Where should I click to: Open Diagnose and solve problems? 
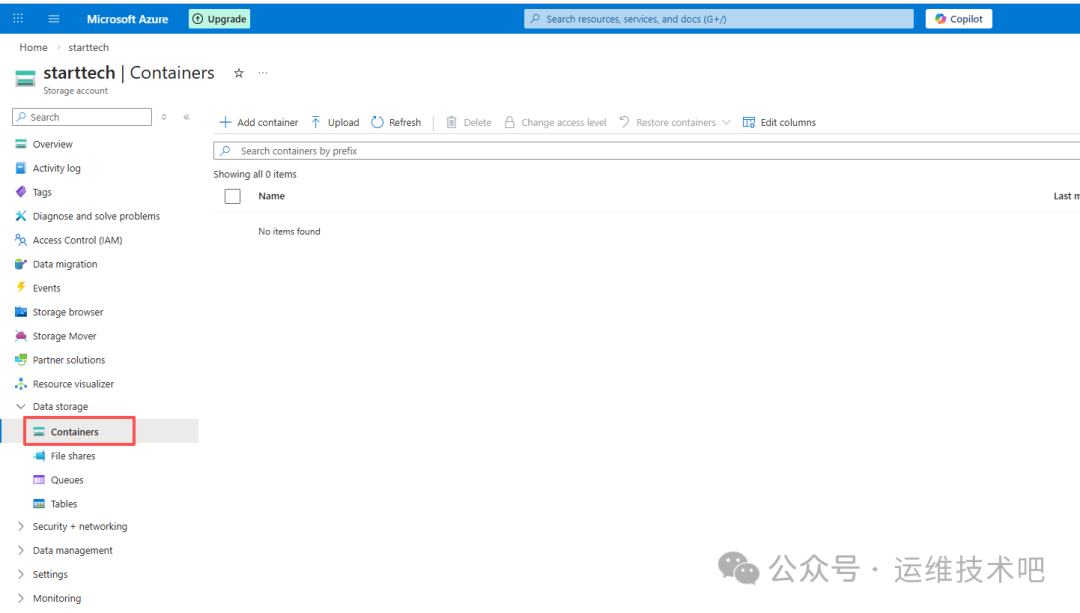(95, 215)
